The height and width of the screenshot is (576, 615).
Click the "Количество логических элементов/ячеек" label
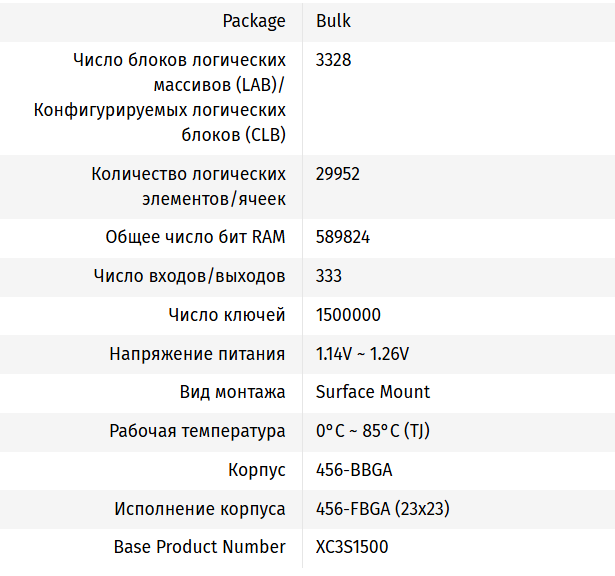188,186
